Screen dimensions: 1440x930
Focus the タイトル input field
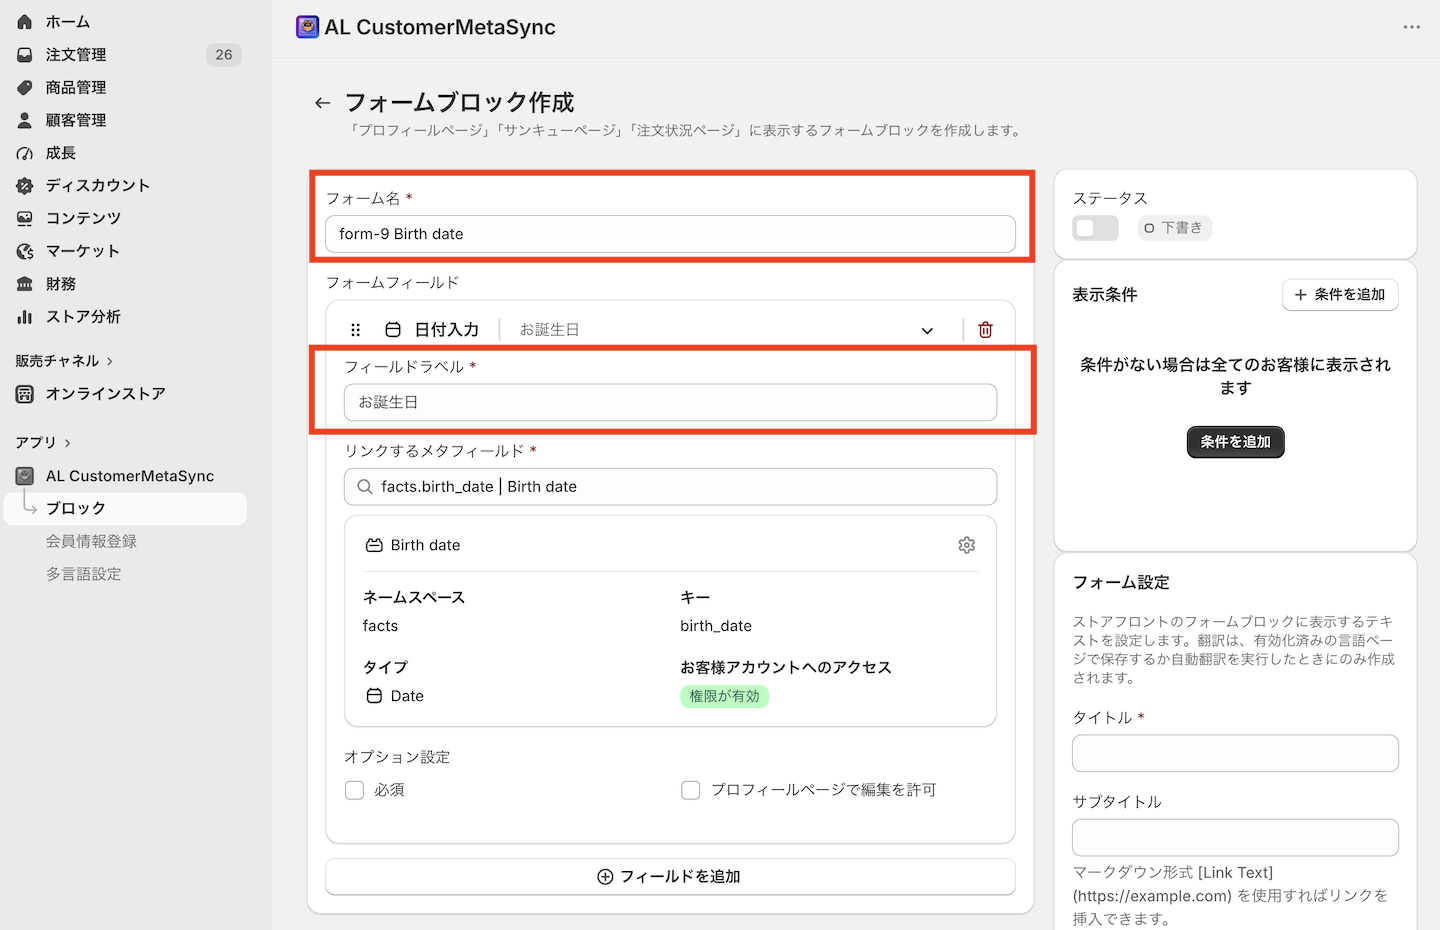pos(1235,753)
